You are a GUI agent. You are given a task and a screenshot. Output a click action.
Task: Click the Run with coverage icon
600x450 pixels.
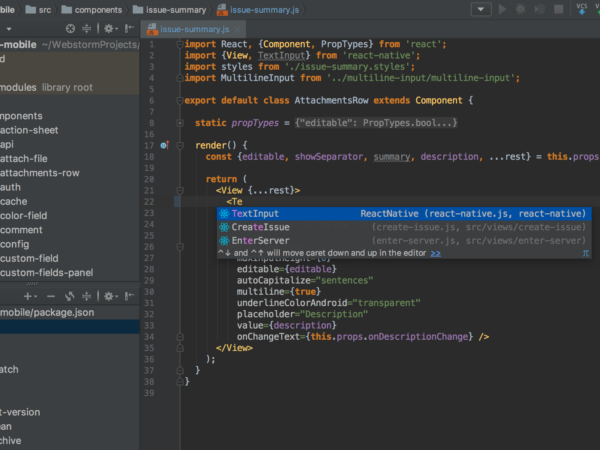[x=540, y=9]
